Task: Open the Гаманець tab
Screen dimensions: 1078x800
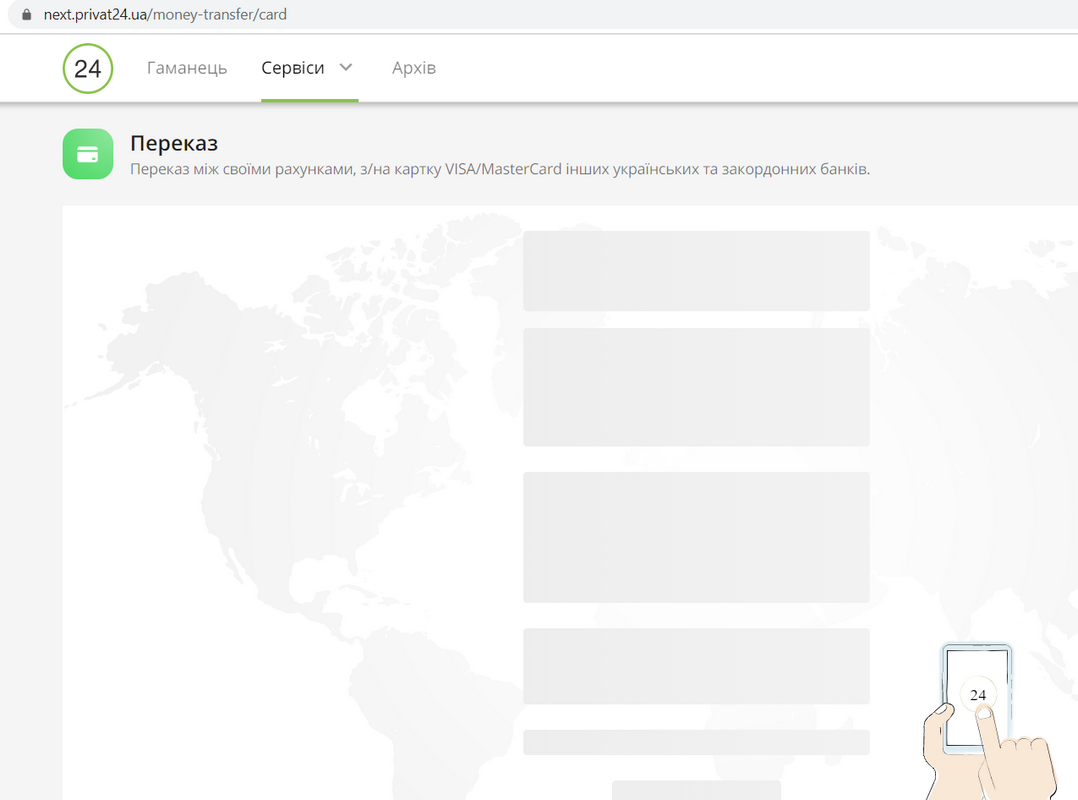Action: [x=187, y=68]
